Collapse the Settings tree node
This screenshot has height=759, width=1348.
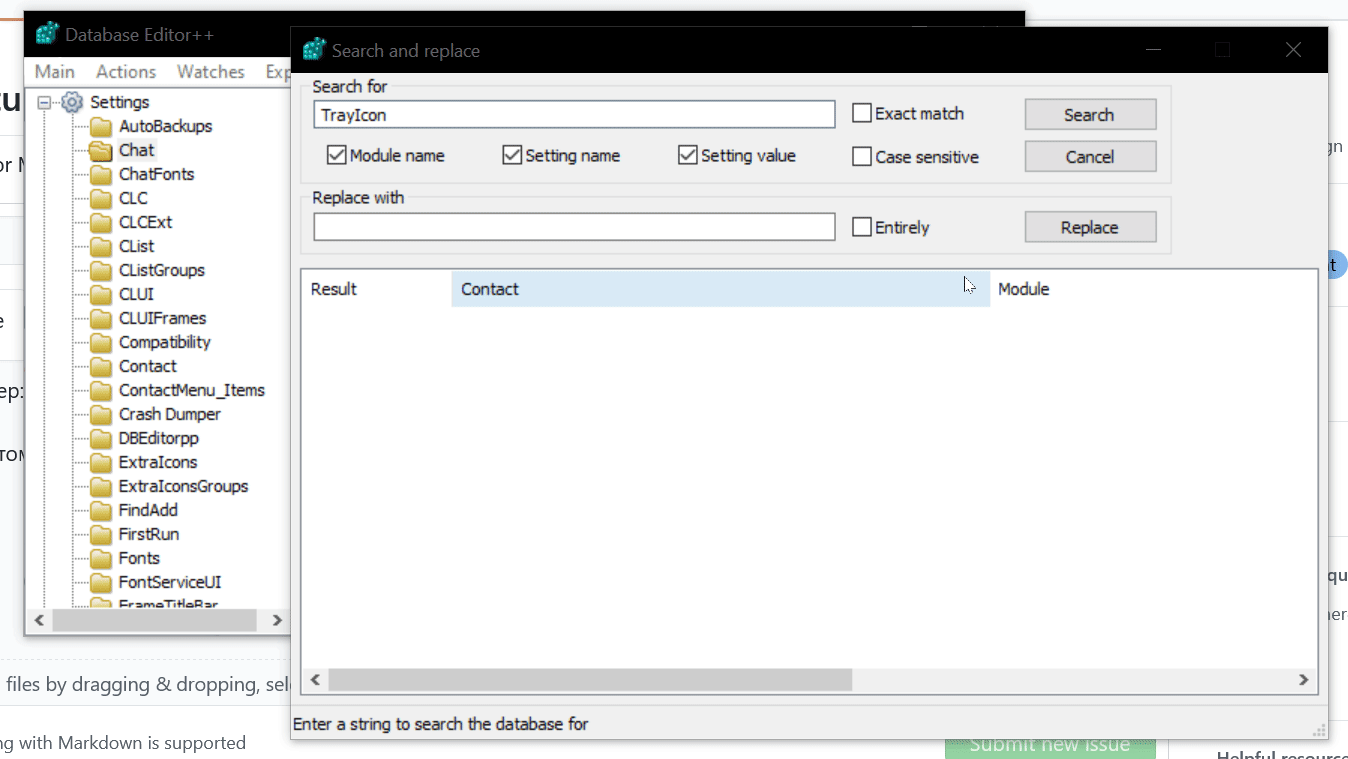point(44,102)
